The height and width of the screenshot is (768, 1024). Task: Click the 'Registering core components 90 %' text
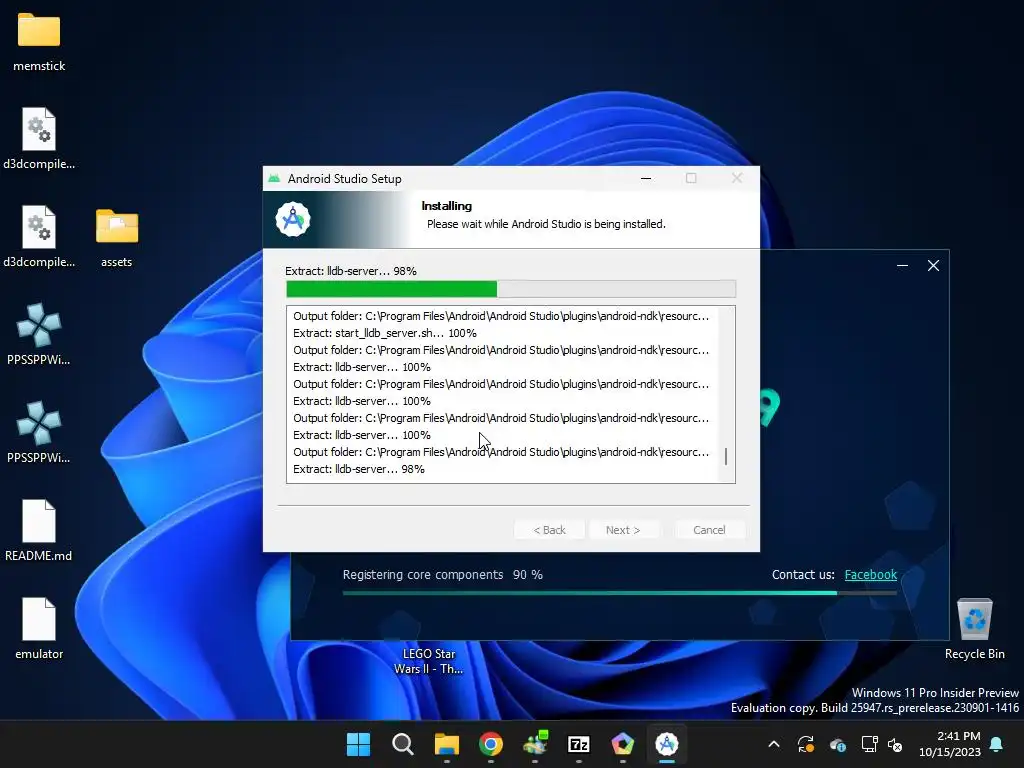click(x=443, y=575)
